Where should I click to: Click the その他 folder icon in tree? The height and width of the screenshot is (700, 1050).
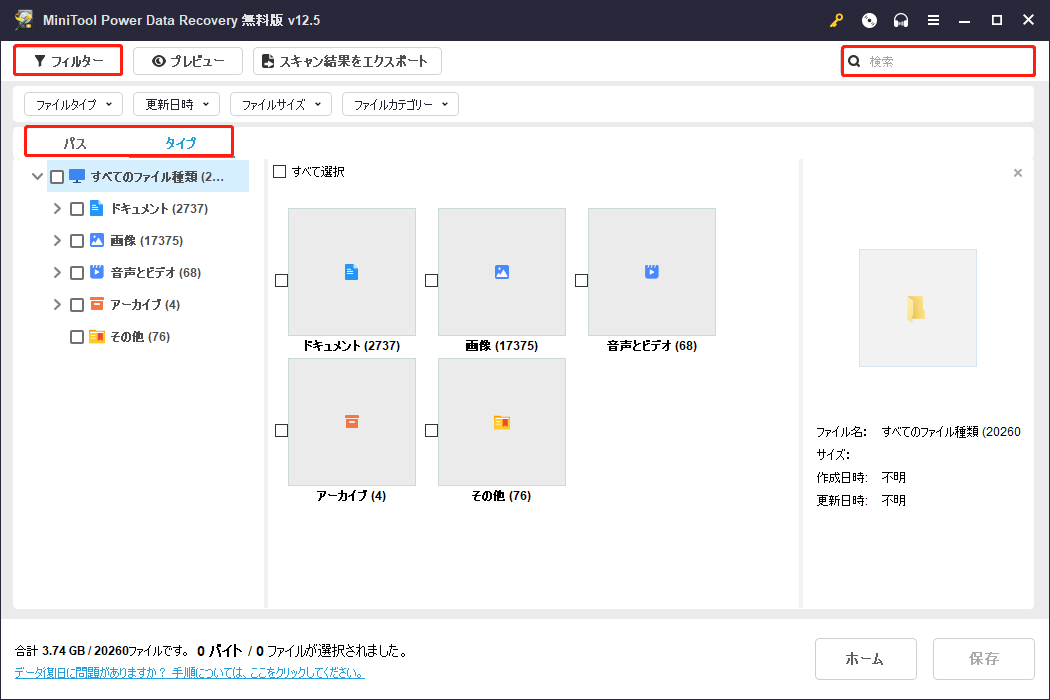[x=96, y=336]
